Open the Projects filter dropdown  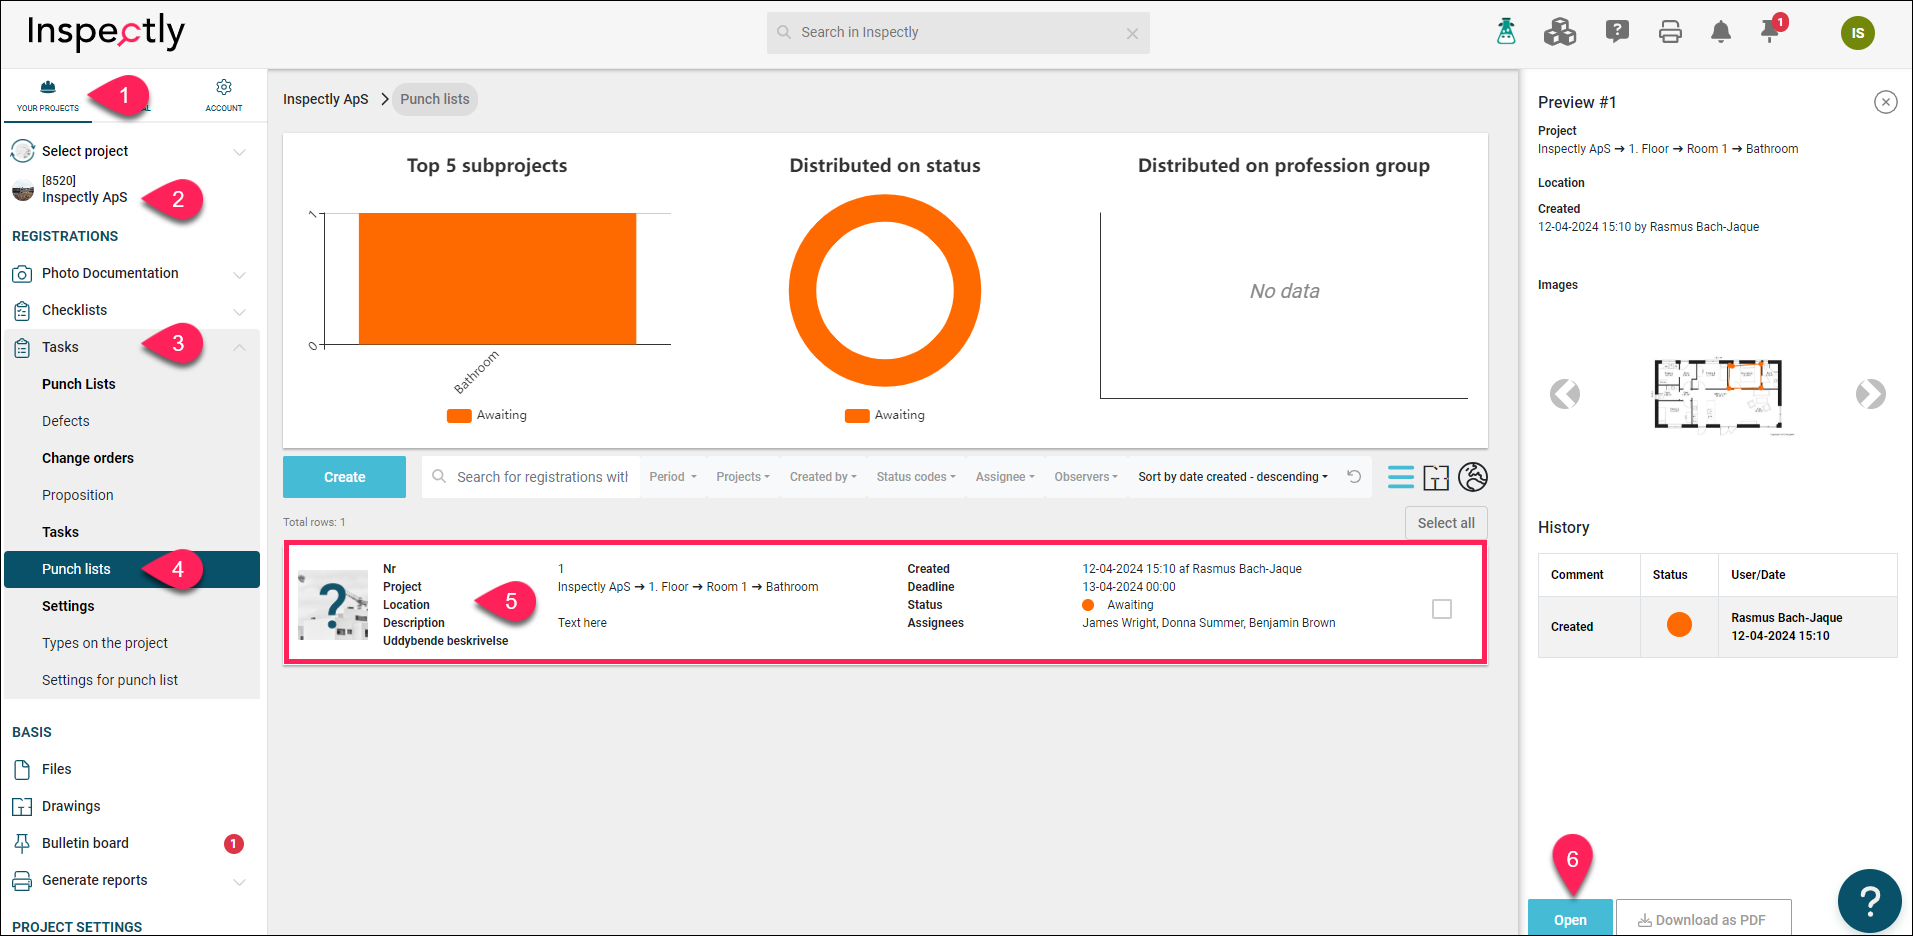point(743,477)
